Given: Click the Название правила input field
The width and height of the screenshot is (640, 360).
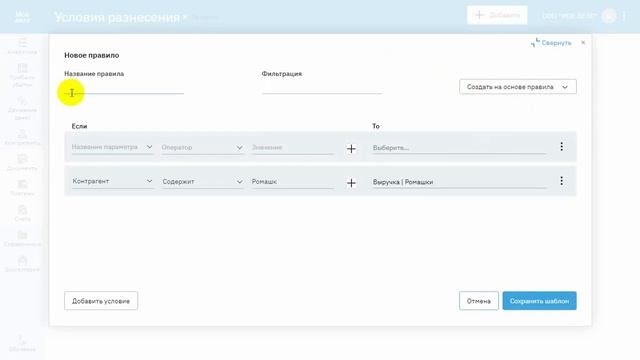Looking at the screenshot, I should tap(124, 89).
